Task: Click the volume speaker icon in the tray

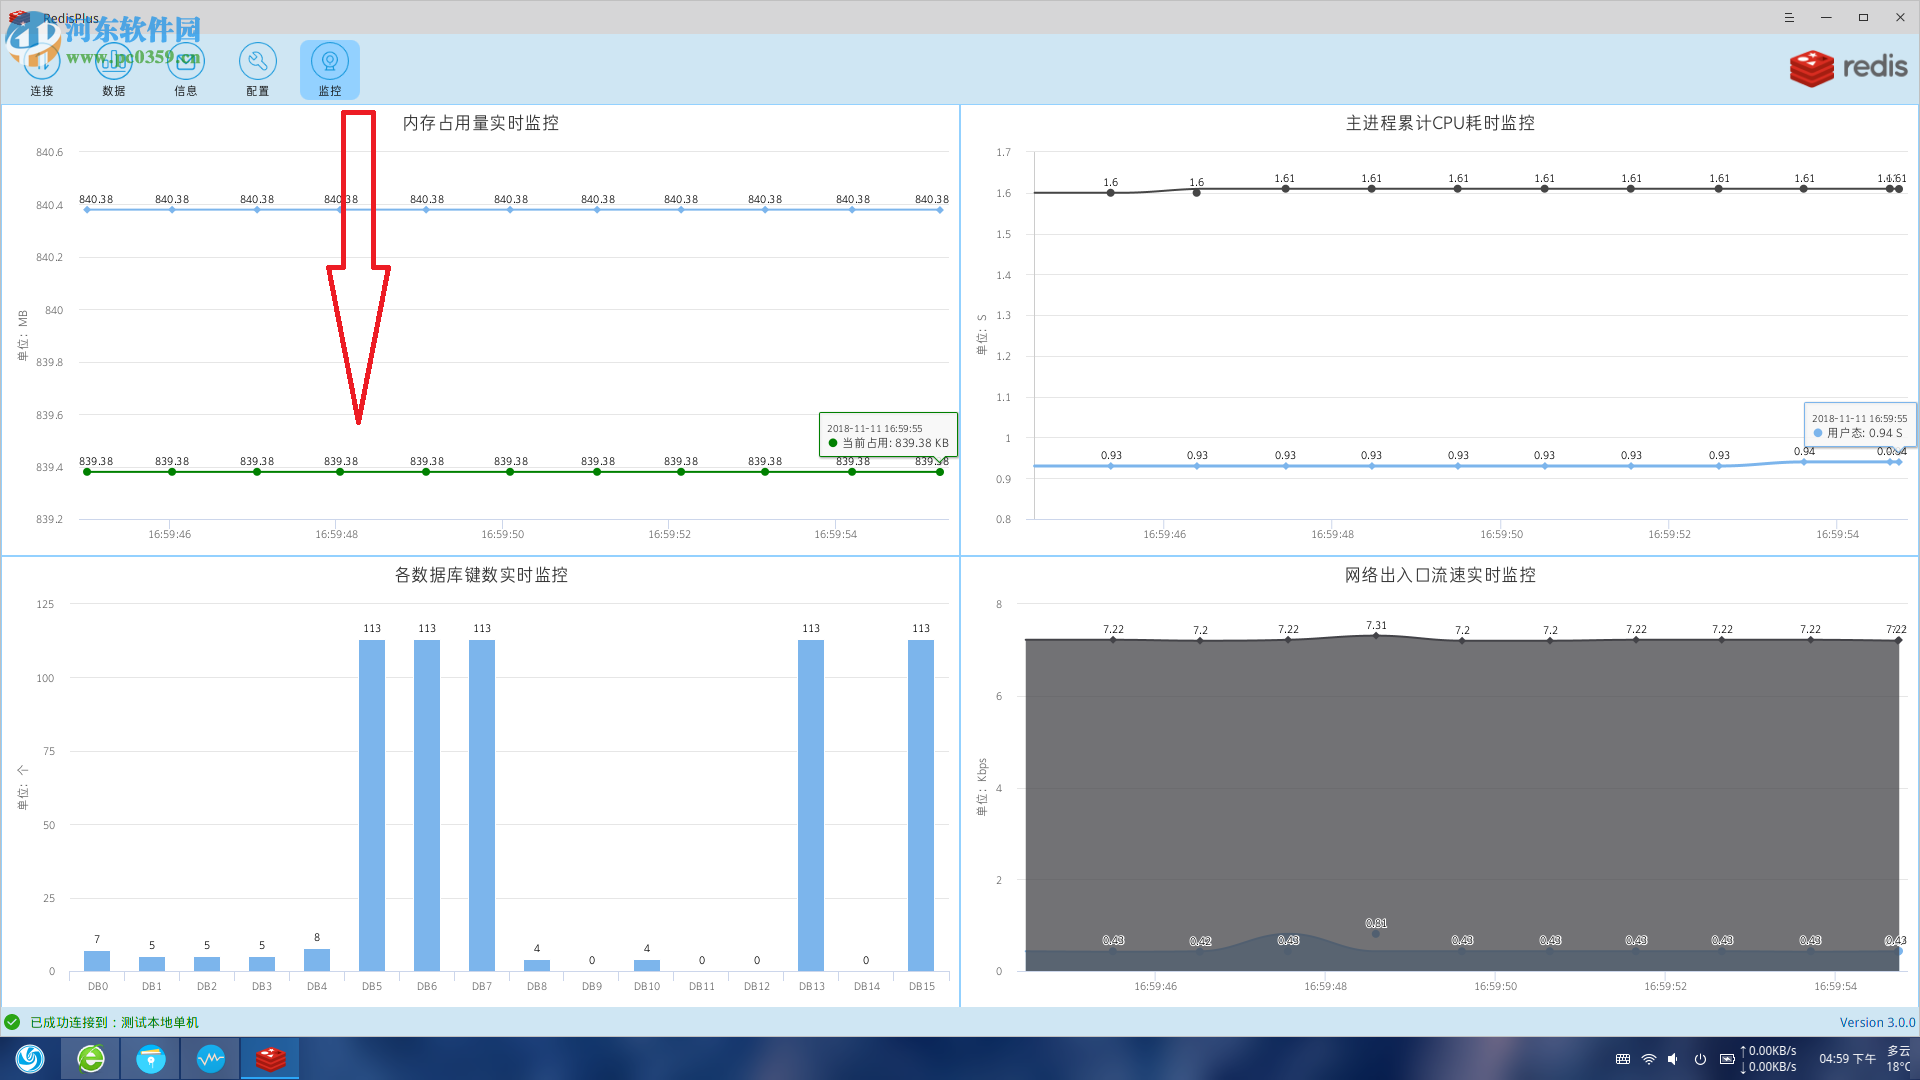Action: click(x=1674, y=1058)
